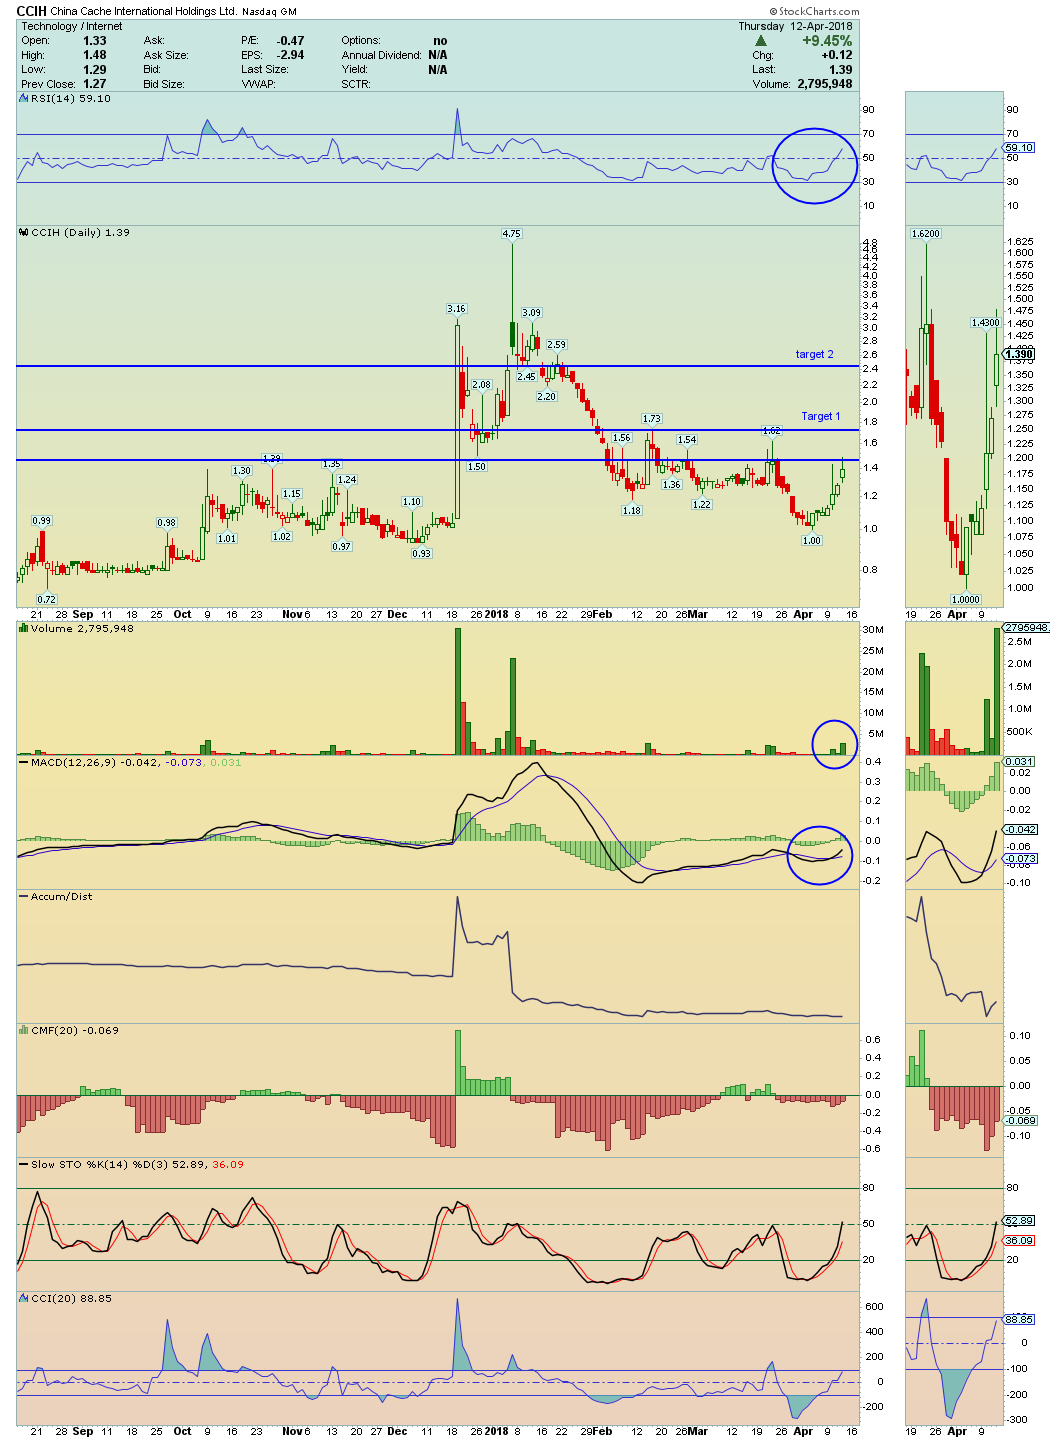Click the 3.16 price label

[456, 308]
